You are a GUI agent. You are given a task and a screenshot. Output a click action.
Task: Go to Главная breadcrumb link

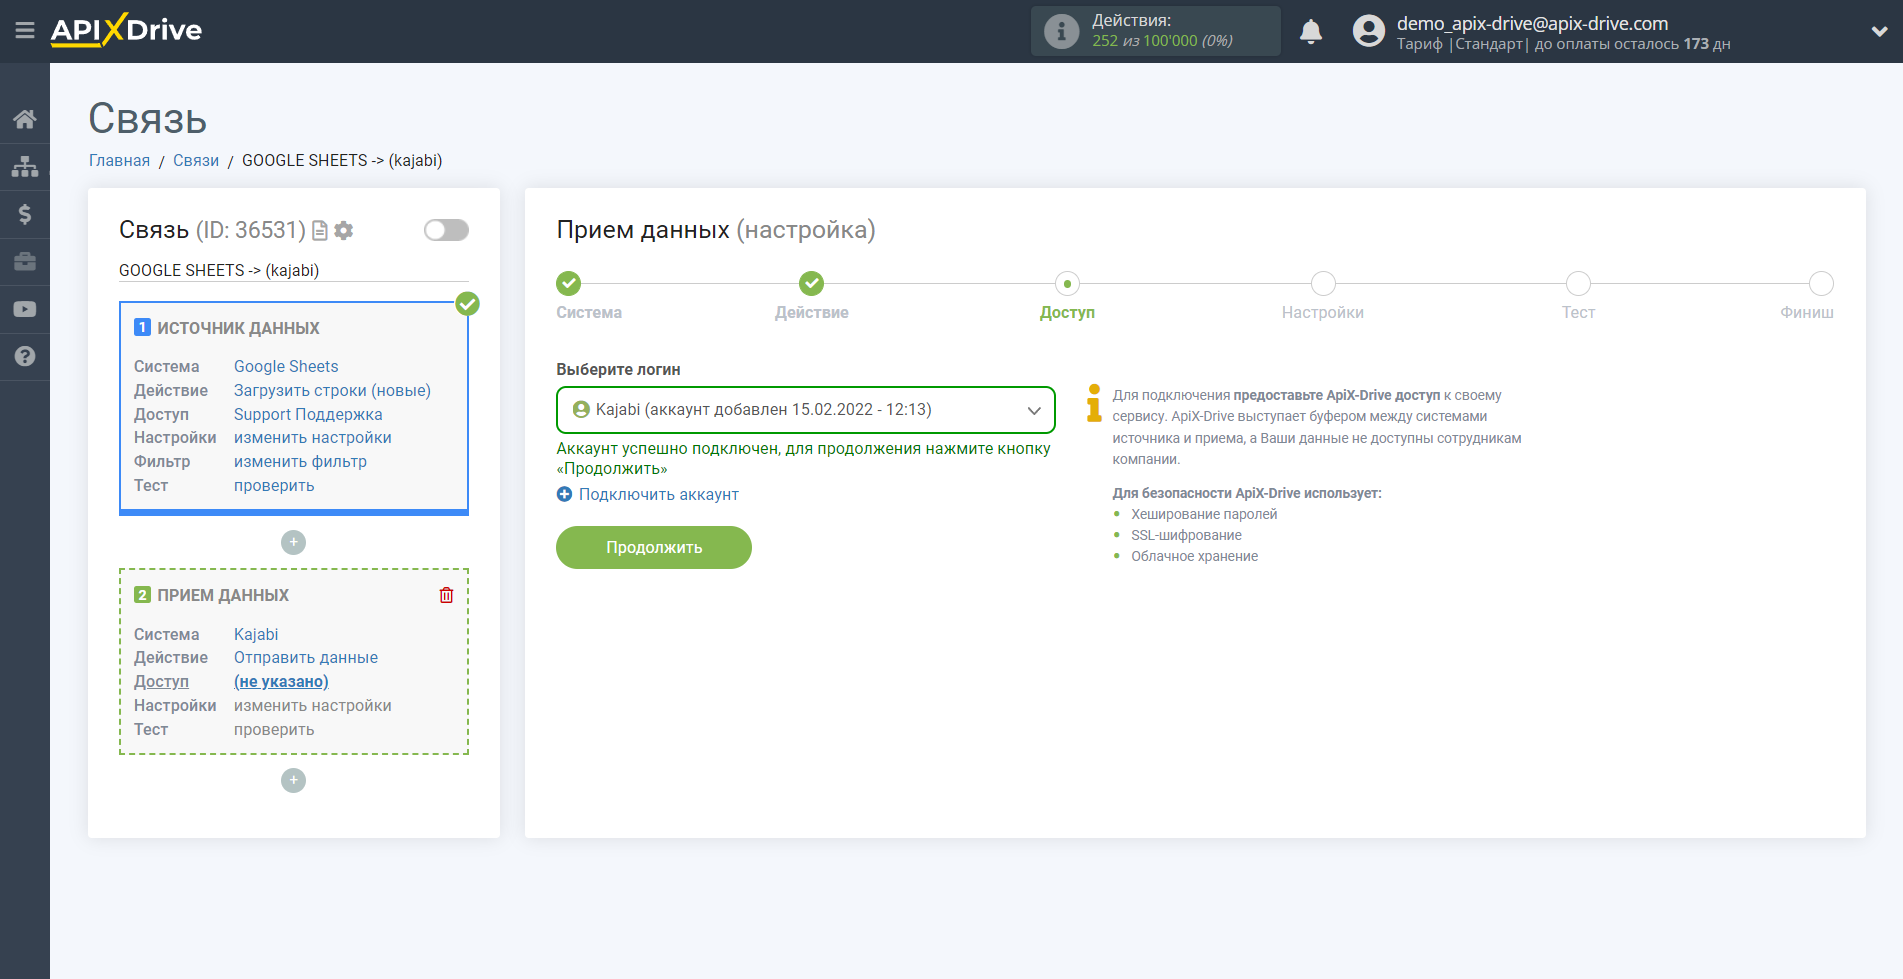[119, 160]
